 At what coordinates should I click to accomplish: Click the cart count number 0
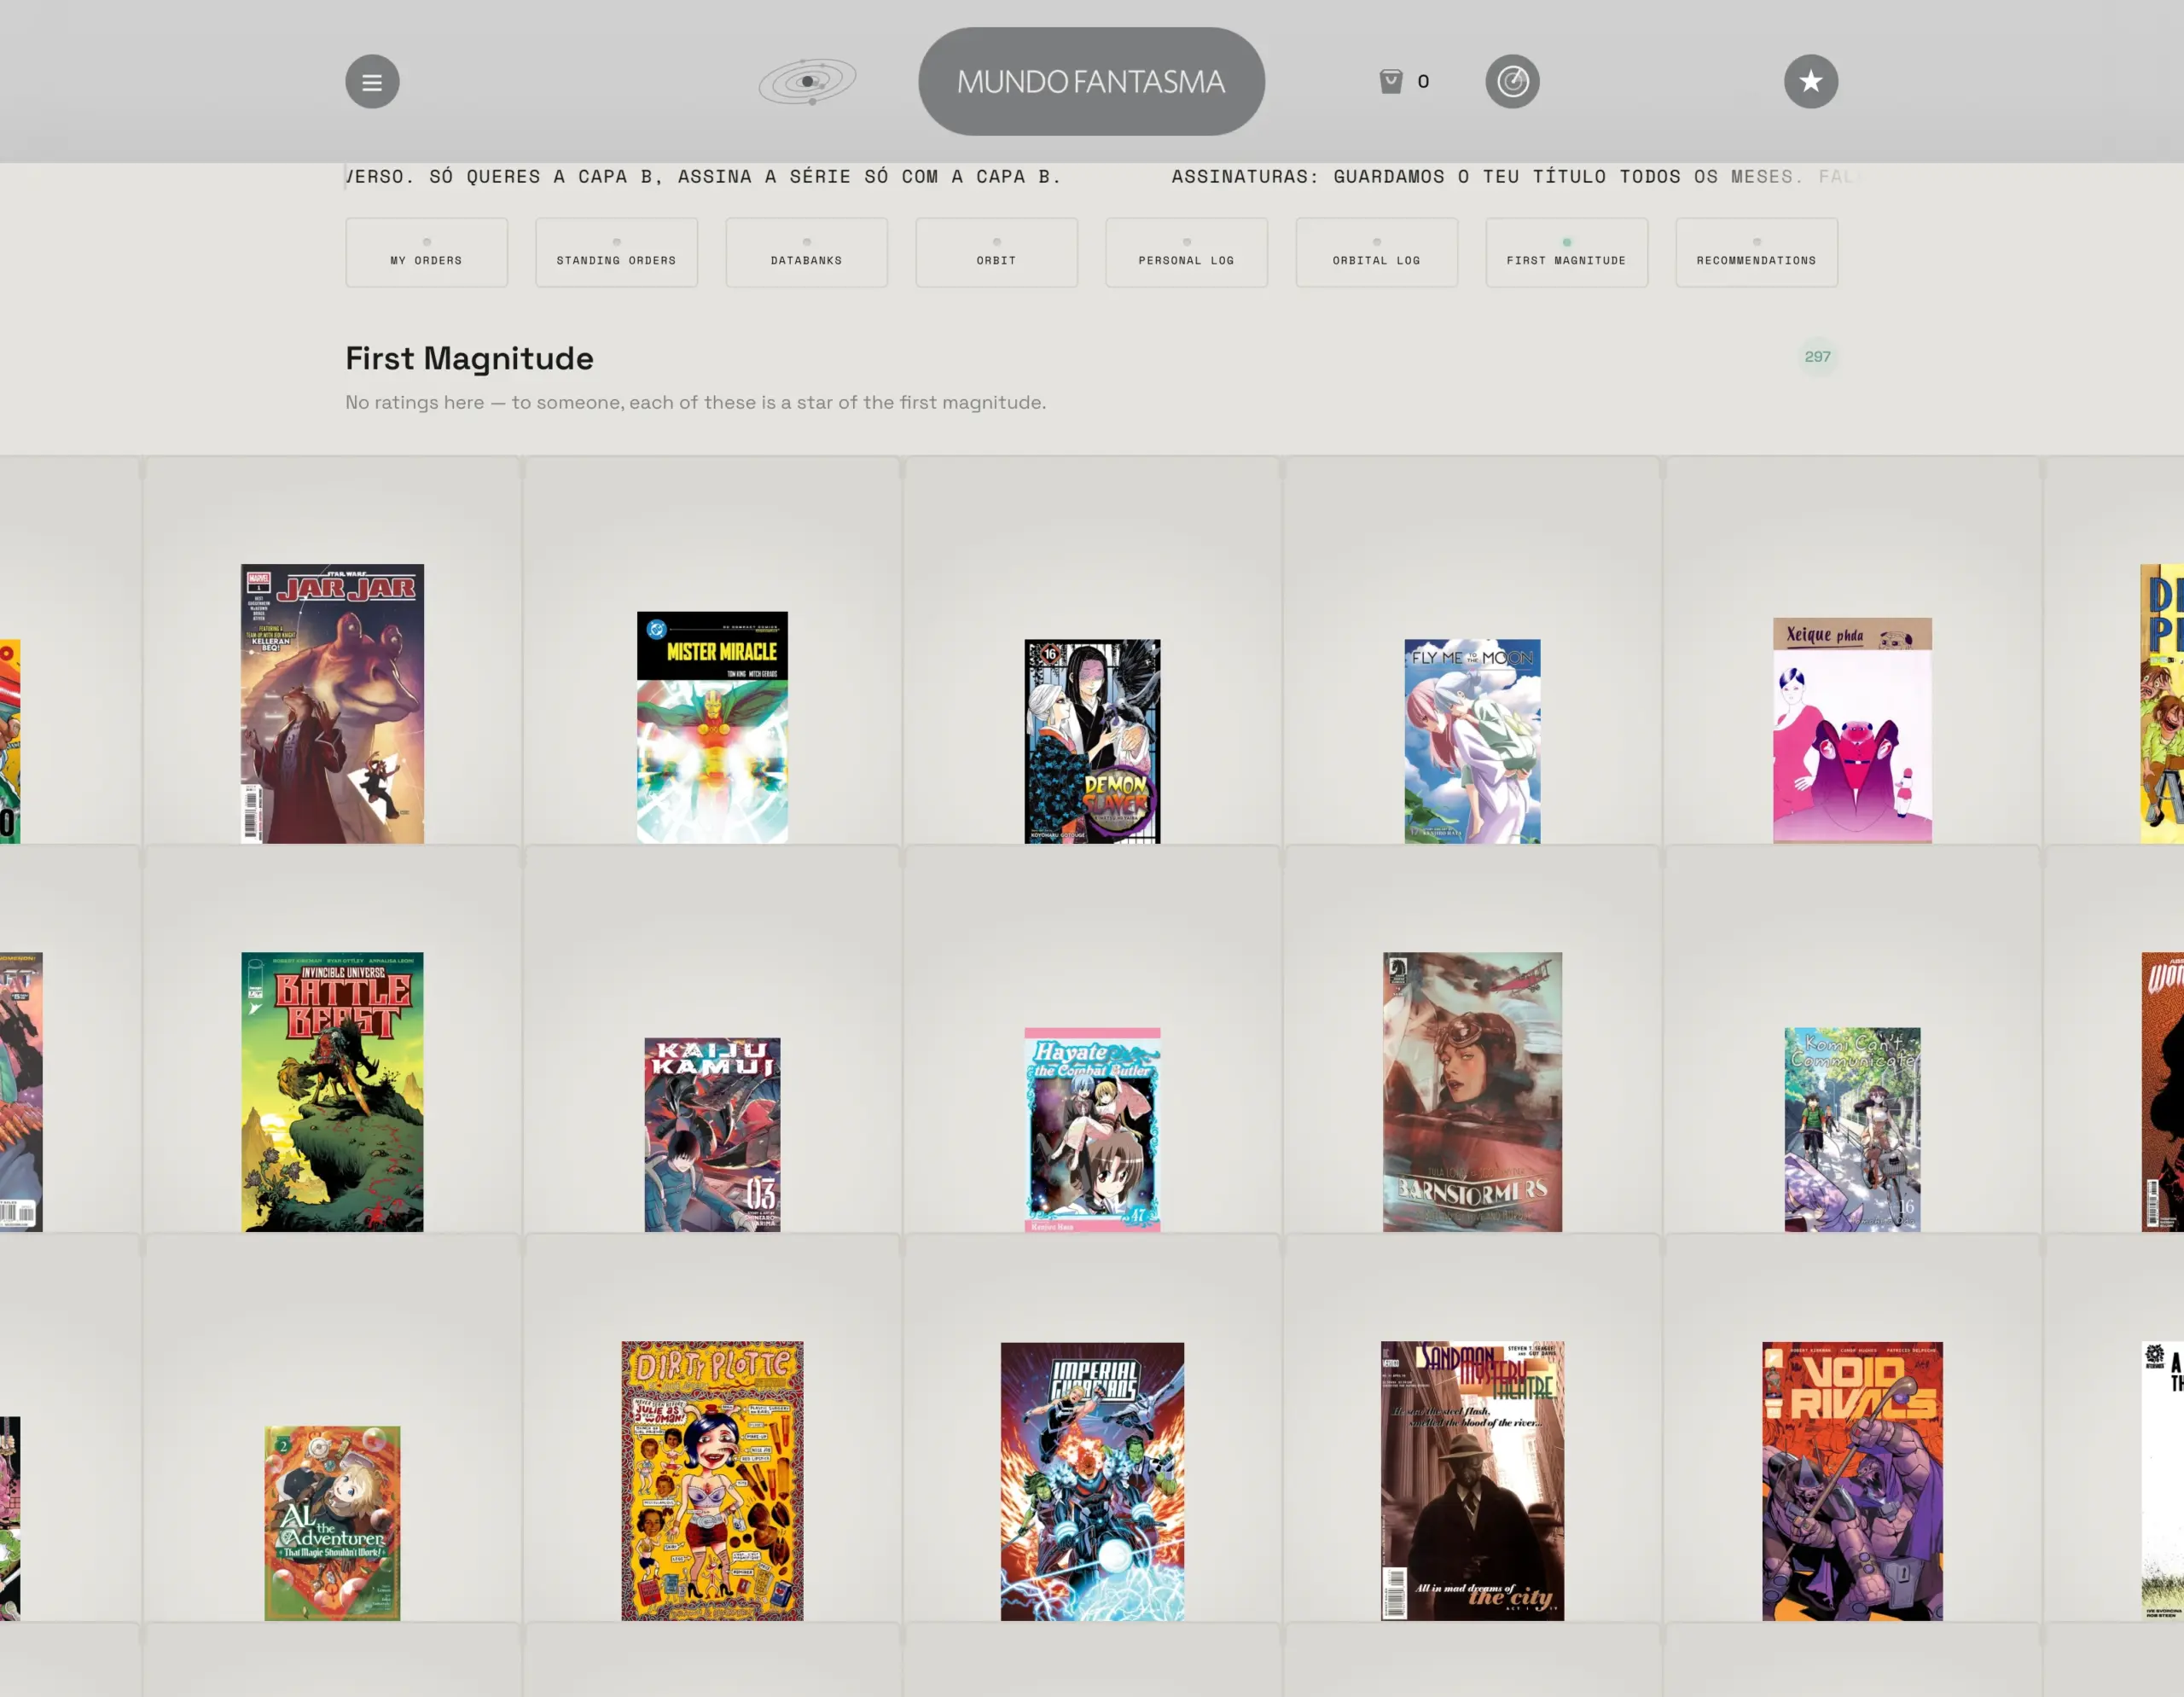tap(1423, 82)
